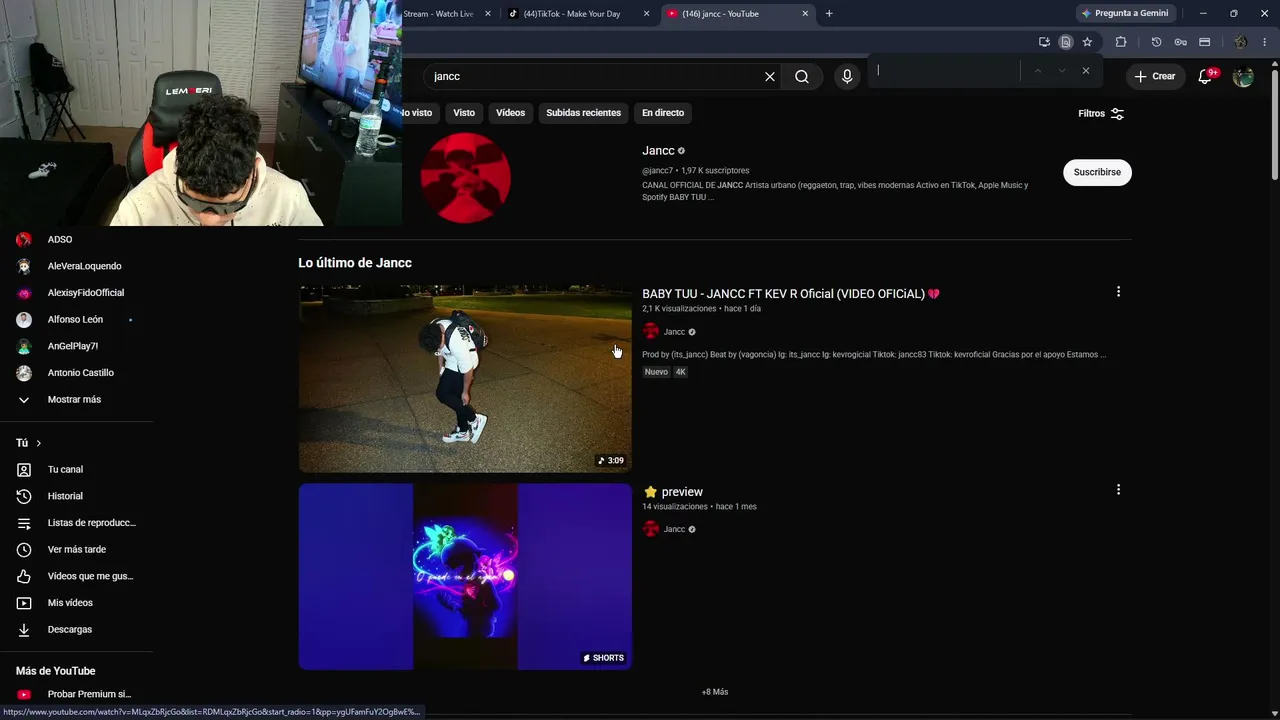
Task: Go to previous find result
Action: (x=1038, y=71)
